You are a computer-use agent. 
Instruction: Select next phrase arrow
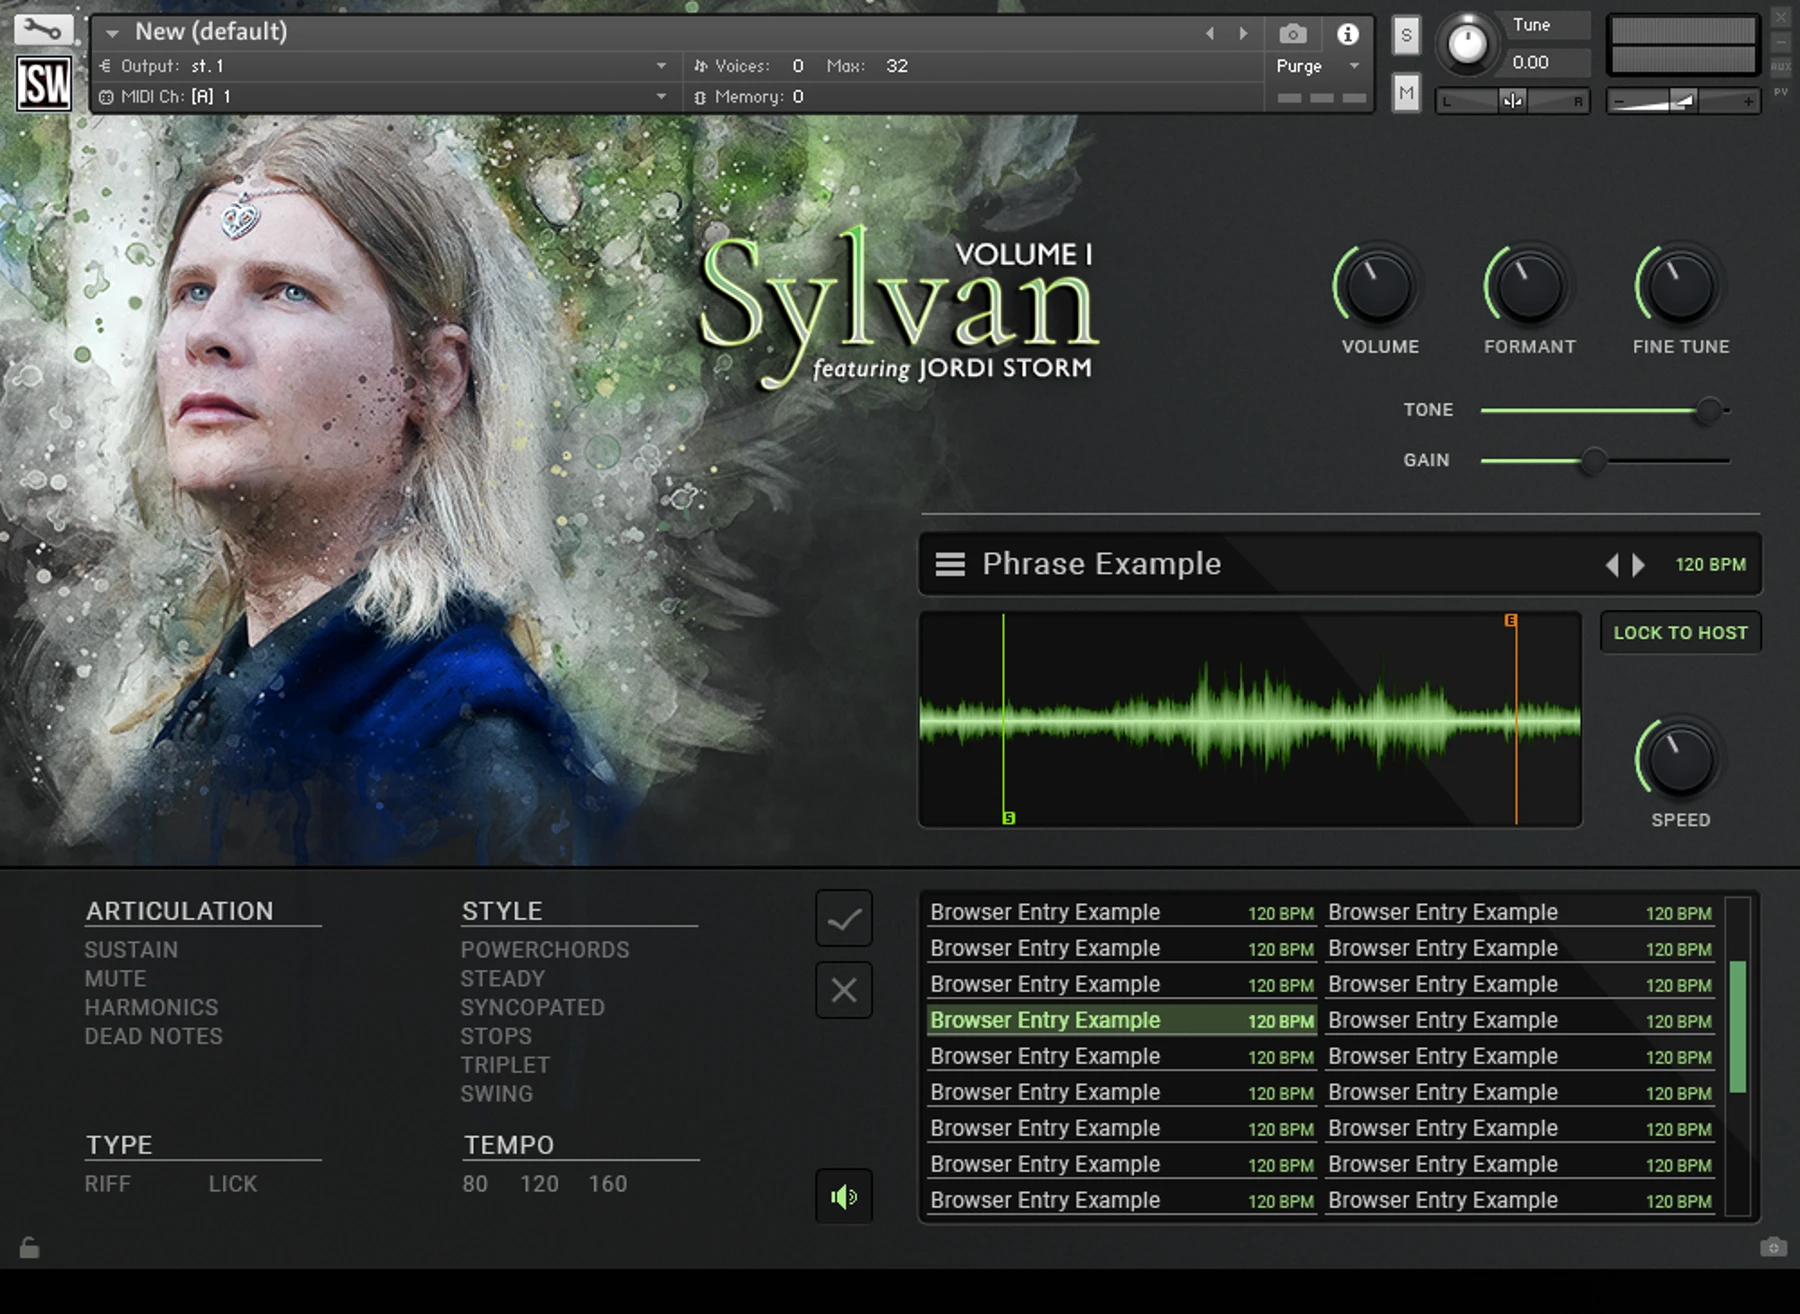1638,565
